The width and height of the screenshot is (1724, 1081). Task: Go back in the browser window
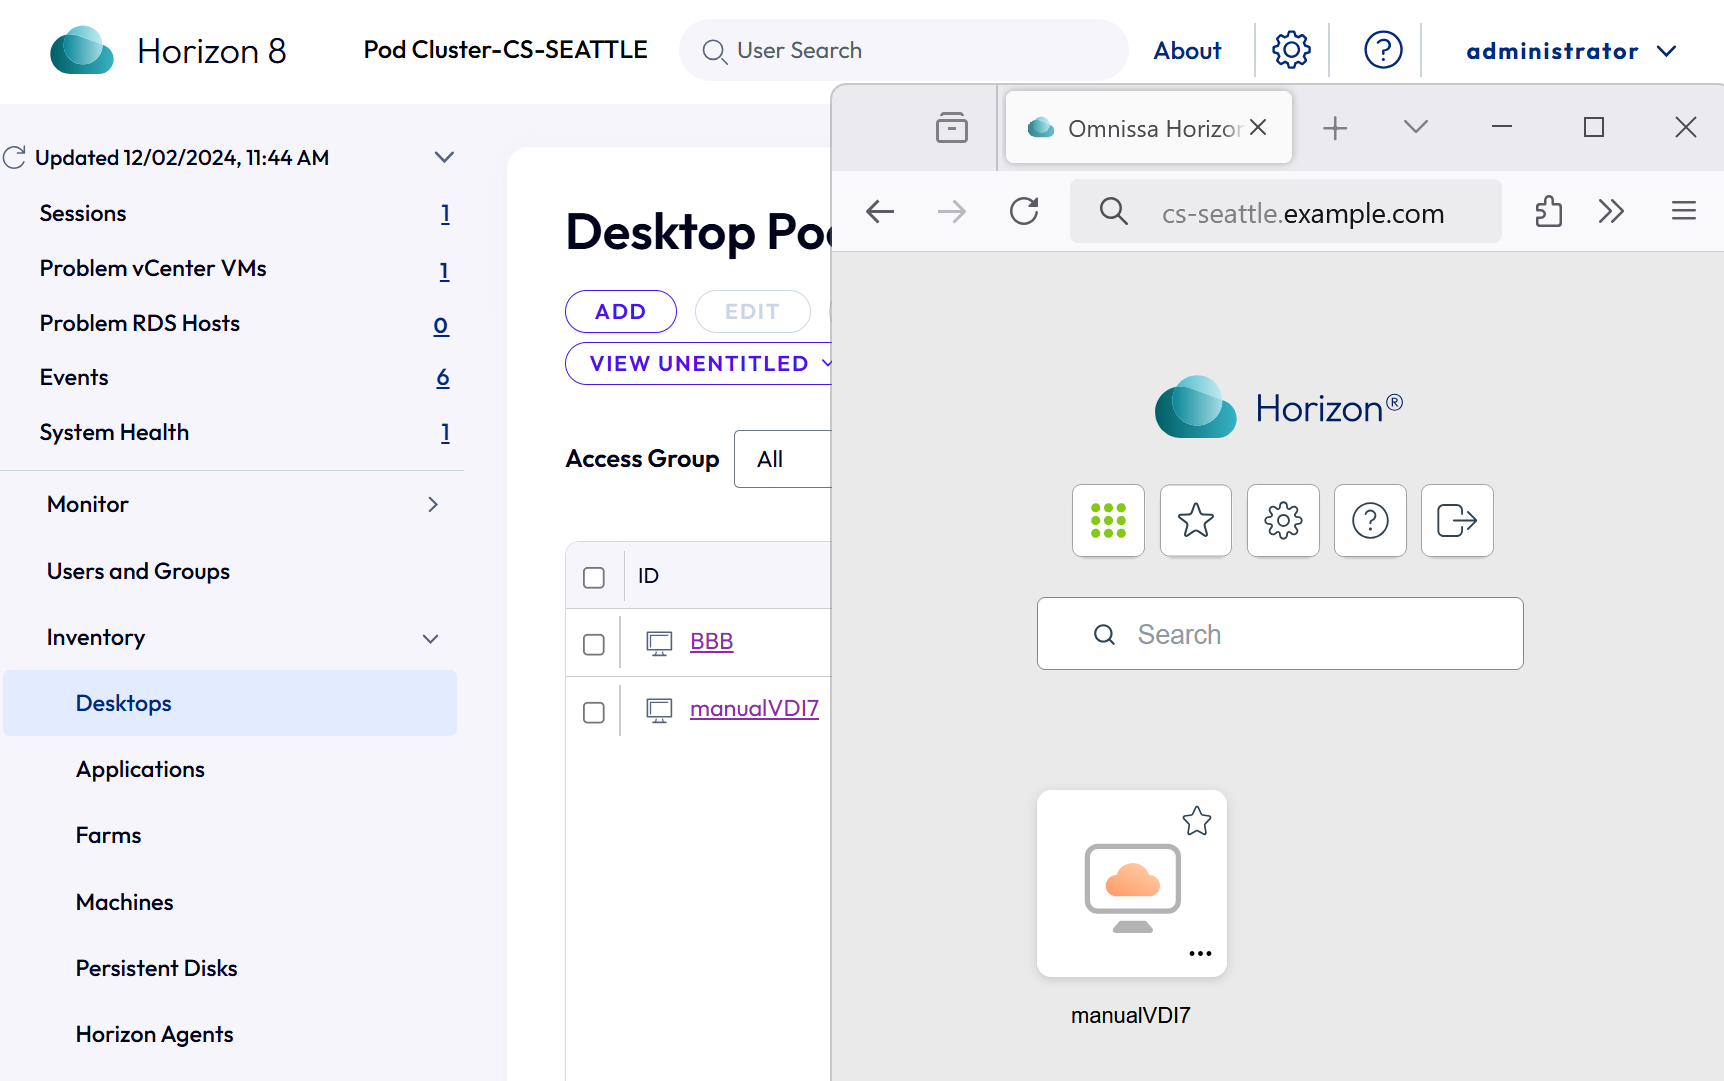[880, 212]
